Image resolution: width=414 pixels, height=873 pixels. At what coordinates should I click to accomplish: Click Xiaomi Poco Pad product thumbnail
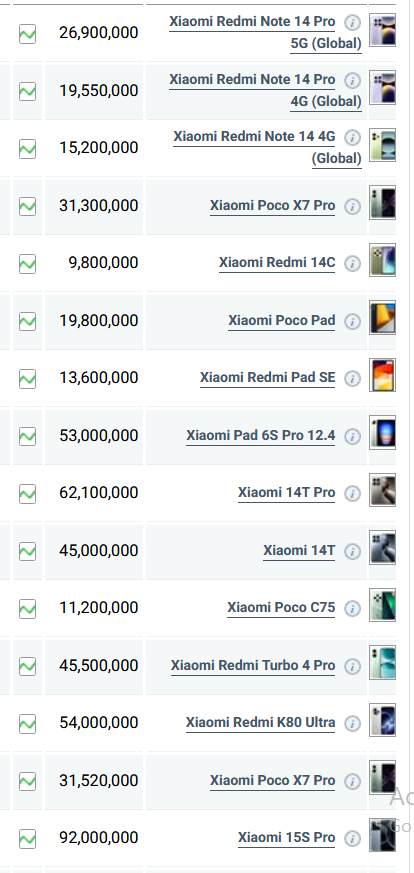pyautogui.click(x=383, y=317)
